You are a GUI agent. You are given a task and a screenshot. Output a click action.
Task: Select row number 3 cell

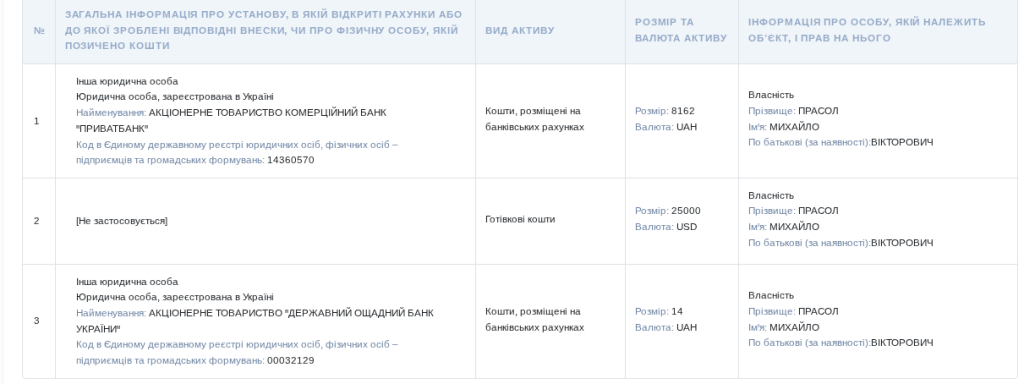[x=37, y=321]
